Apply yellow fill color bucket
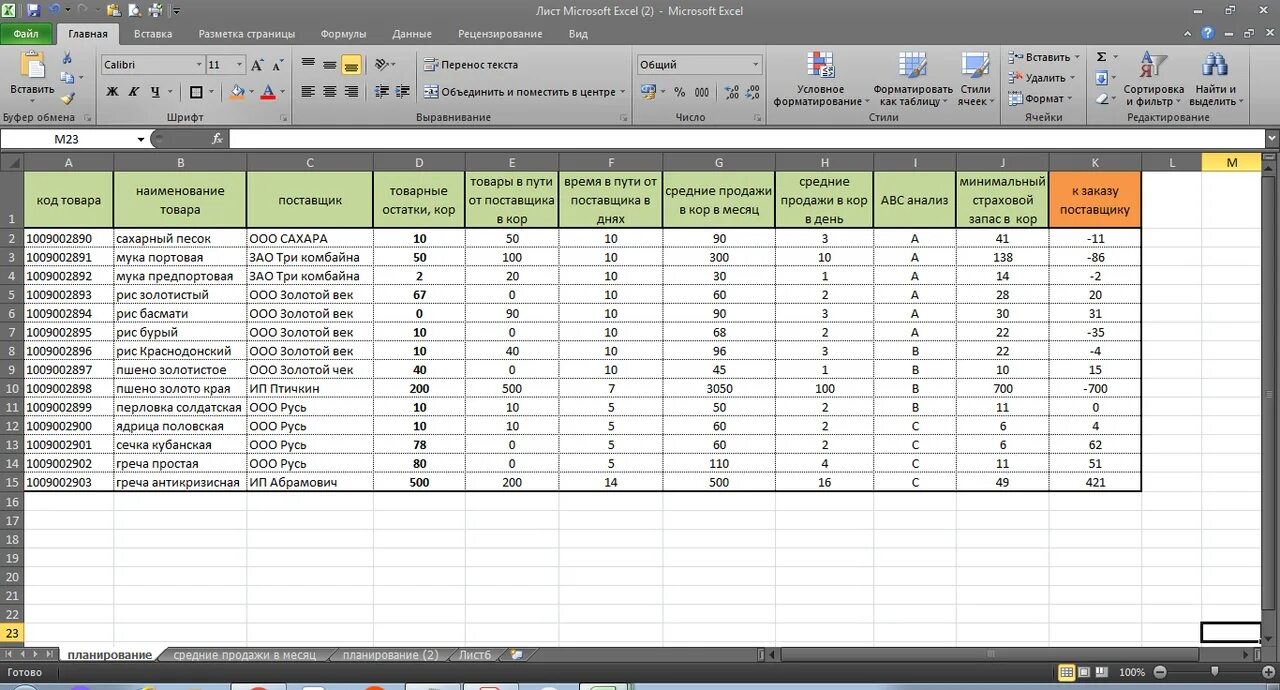The width and height of the screenshot is (1280, 690). pyautogui.click(x=236, y=92)
